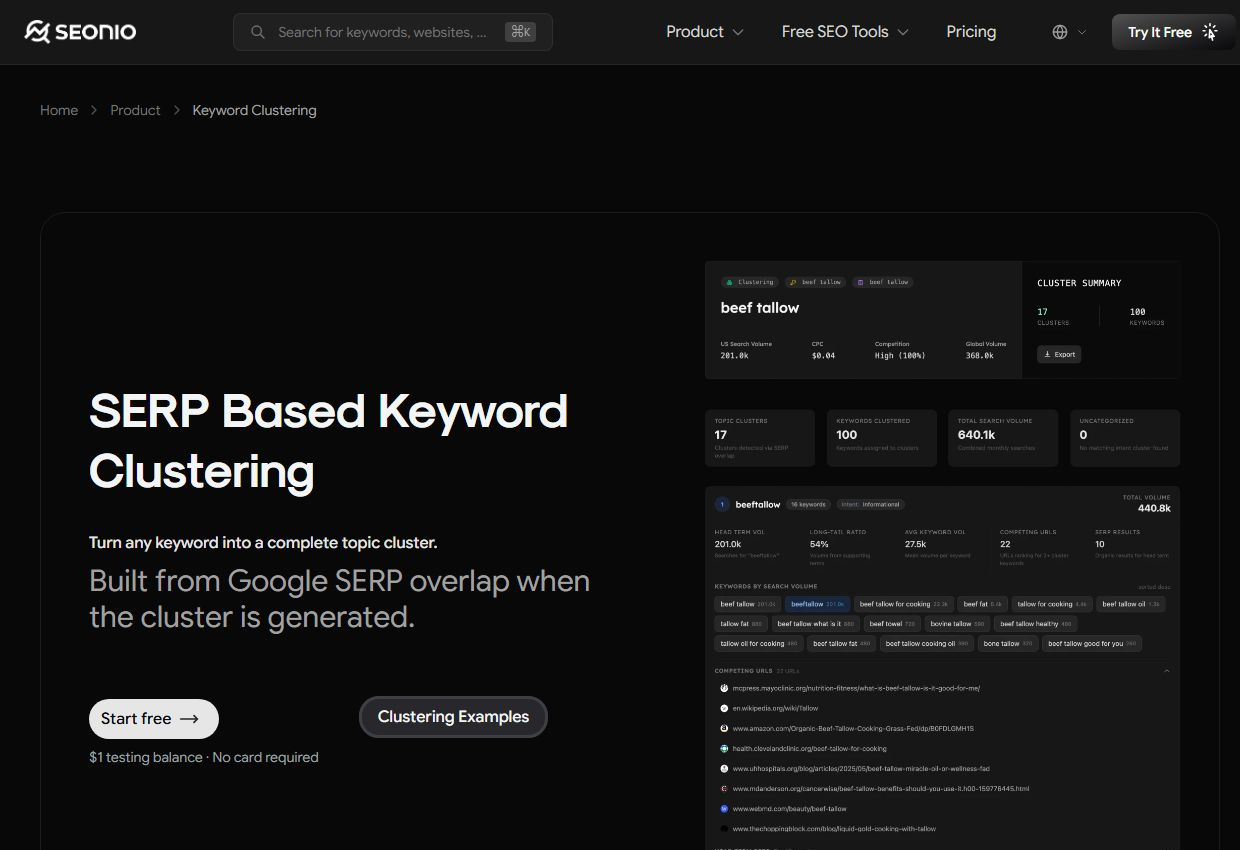Select the 'bone tallow' keyword chip
The image size is (1240, 850).
click(x=1008, y=644)
